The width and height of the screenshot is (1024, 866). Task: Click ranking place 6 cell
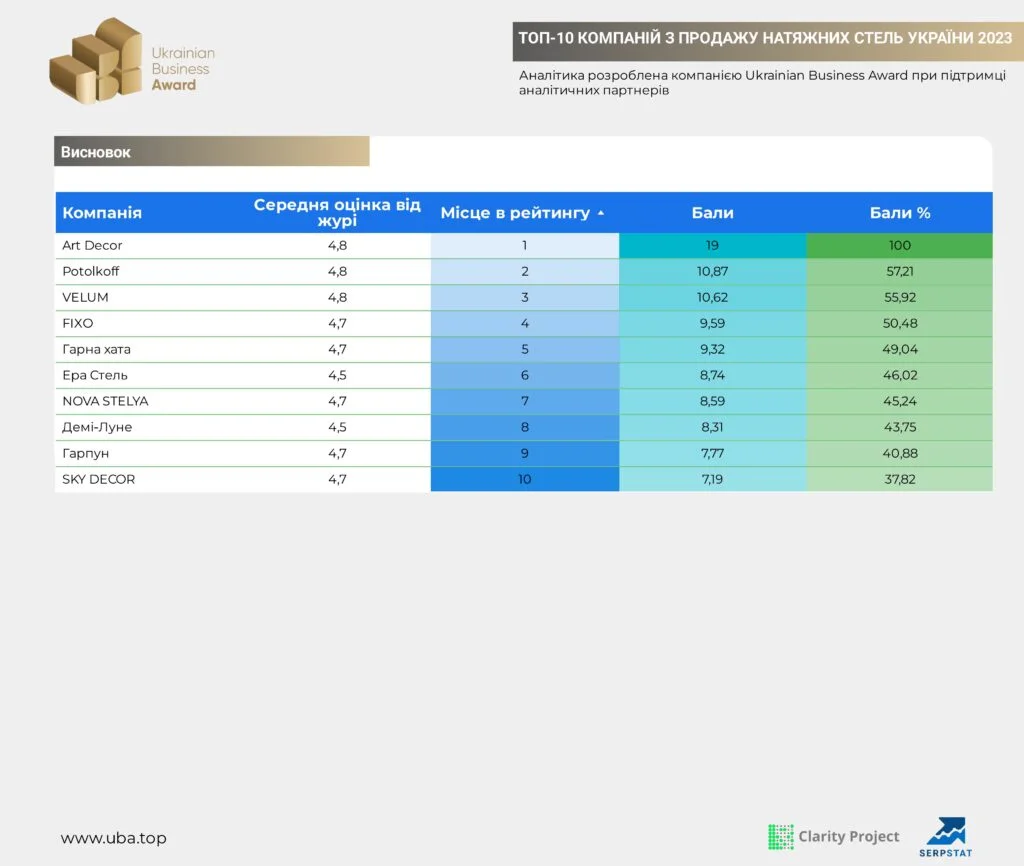pos(525,376)
